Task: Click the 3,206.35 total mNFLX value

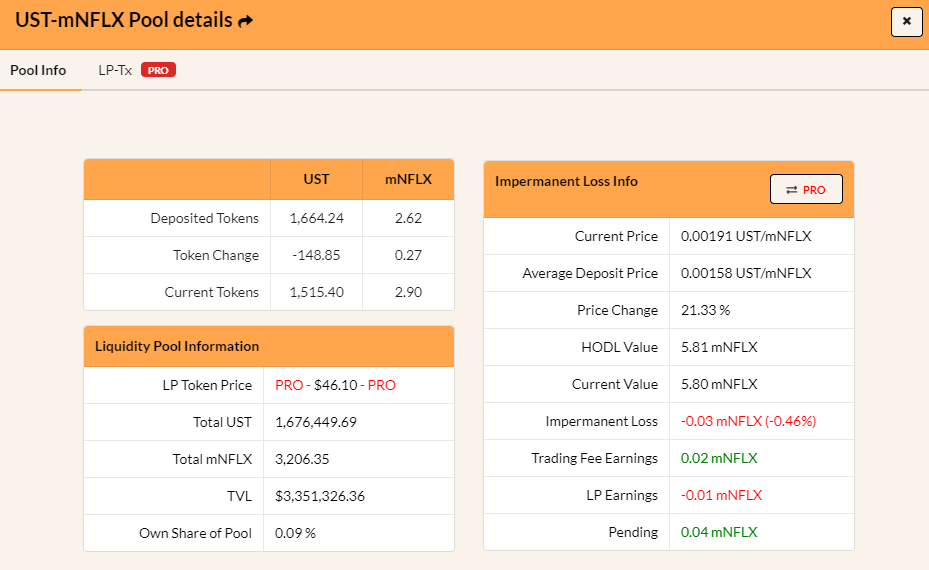Action: coord(302,459)
